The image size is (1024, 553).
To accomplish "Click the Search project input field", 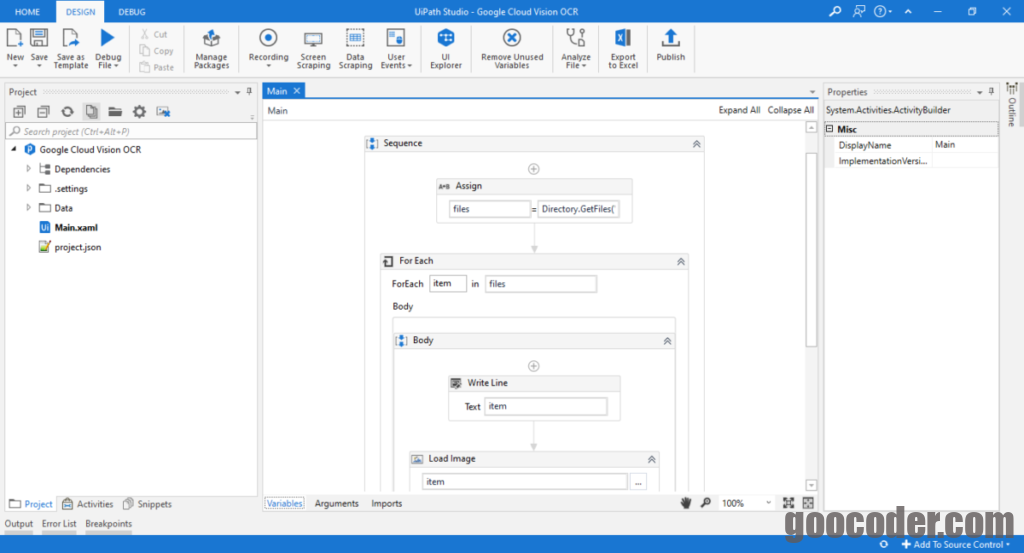I will coord(130,131).
